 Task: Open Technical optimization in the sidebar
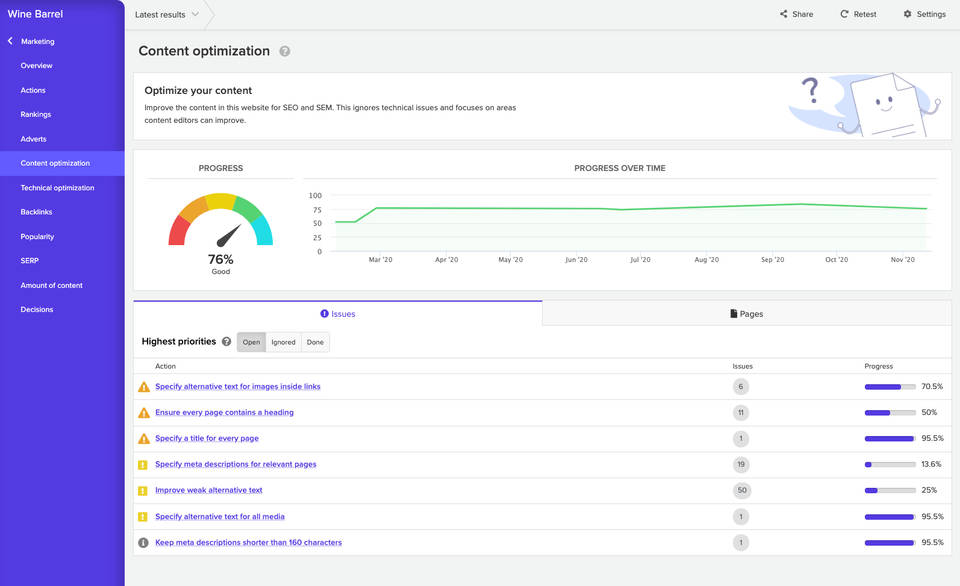57,188
